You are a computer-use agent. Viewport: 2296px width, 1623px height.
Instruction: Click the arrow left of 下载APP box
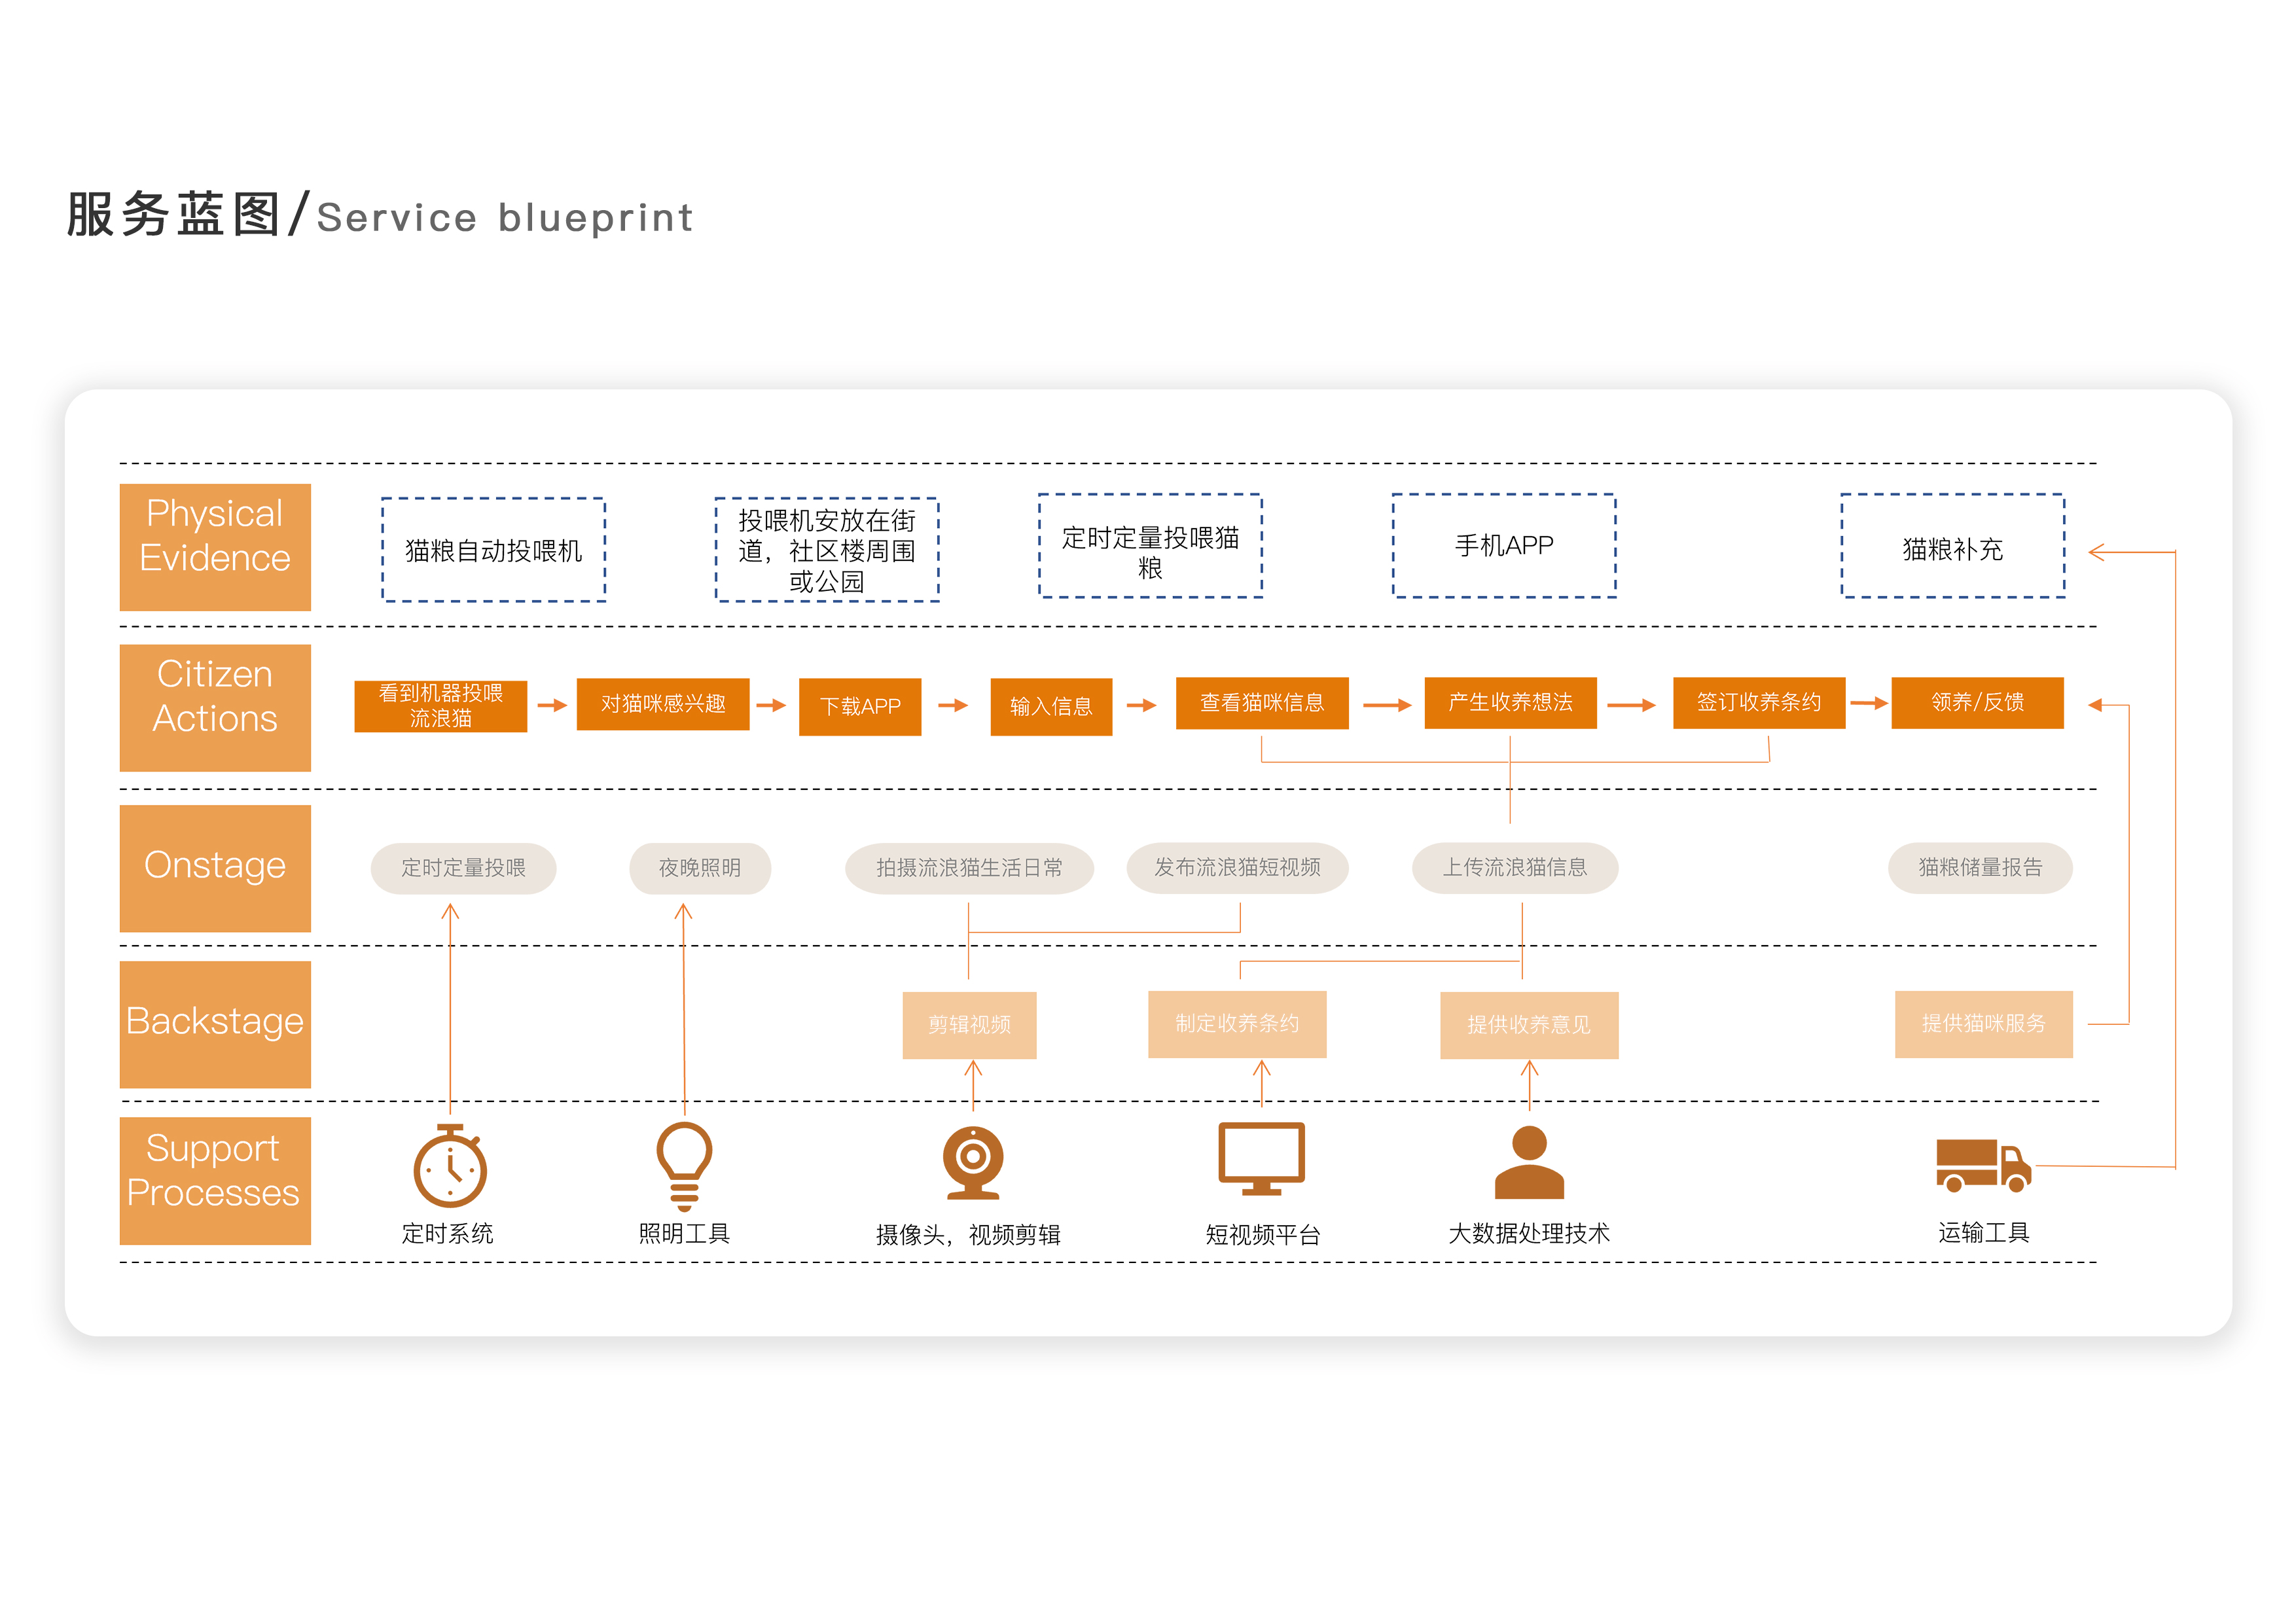(771, 705)
